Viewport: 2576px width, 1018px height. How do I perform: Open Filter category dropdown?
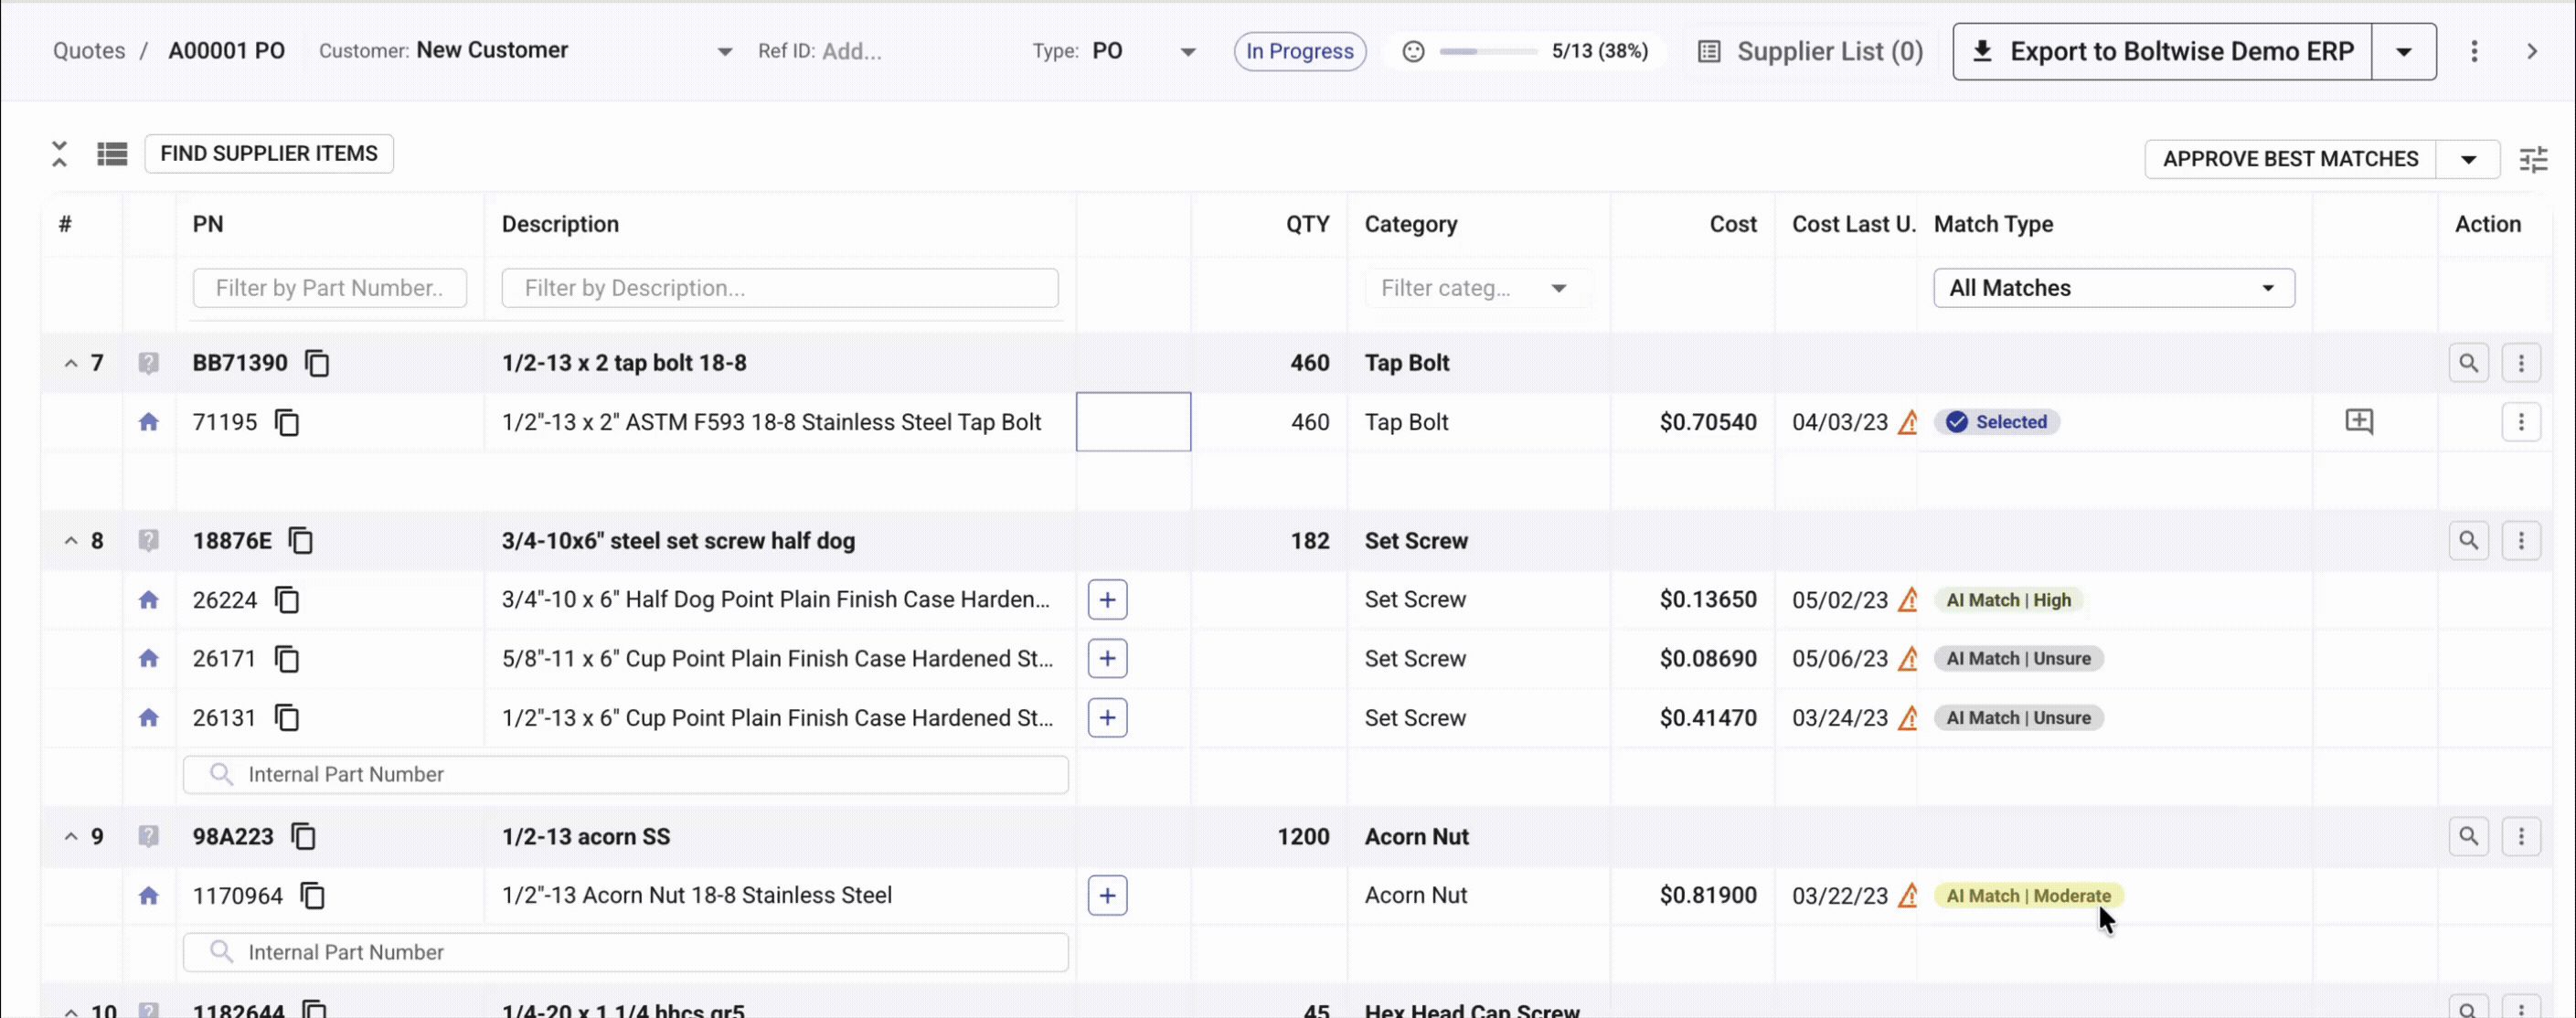[1473, 288]
